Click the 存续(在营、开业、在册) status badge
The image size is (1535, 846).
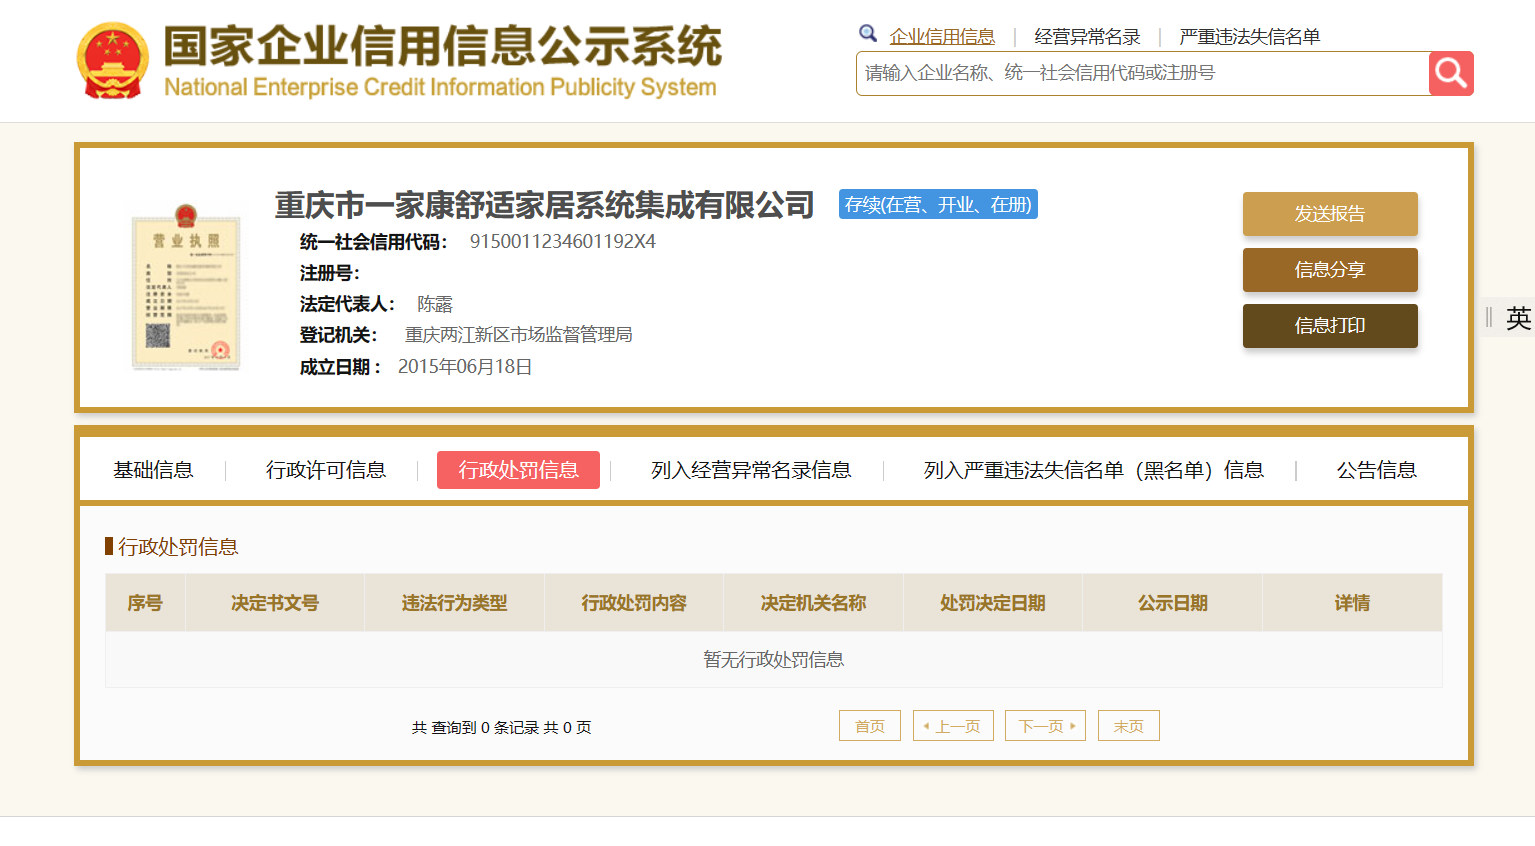pyautogui.click(x=938, y=204)
